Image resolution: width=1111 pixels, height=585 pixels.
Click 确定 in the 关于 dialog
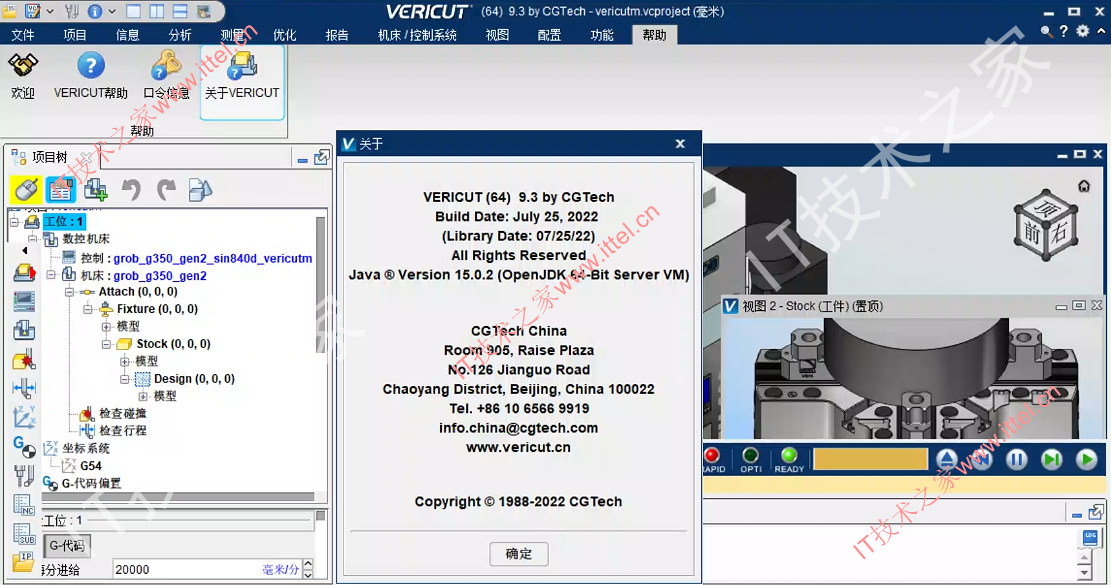[519, 554]
